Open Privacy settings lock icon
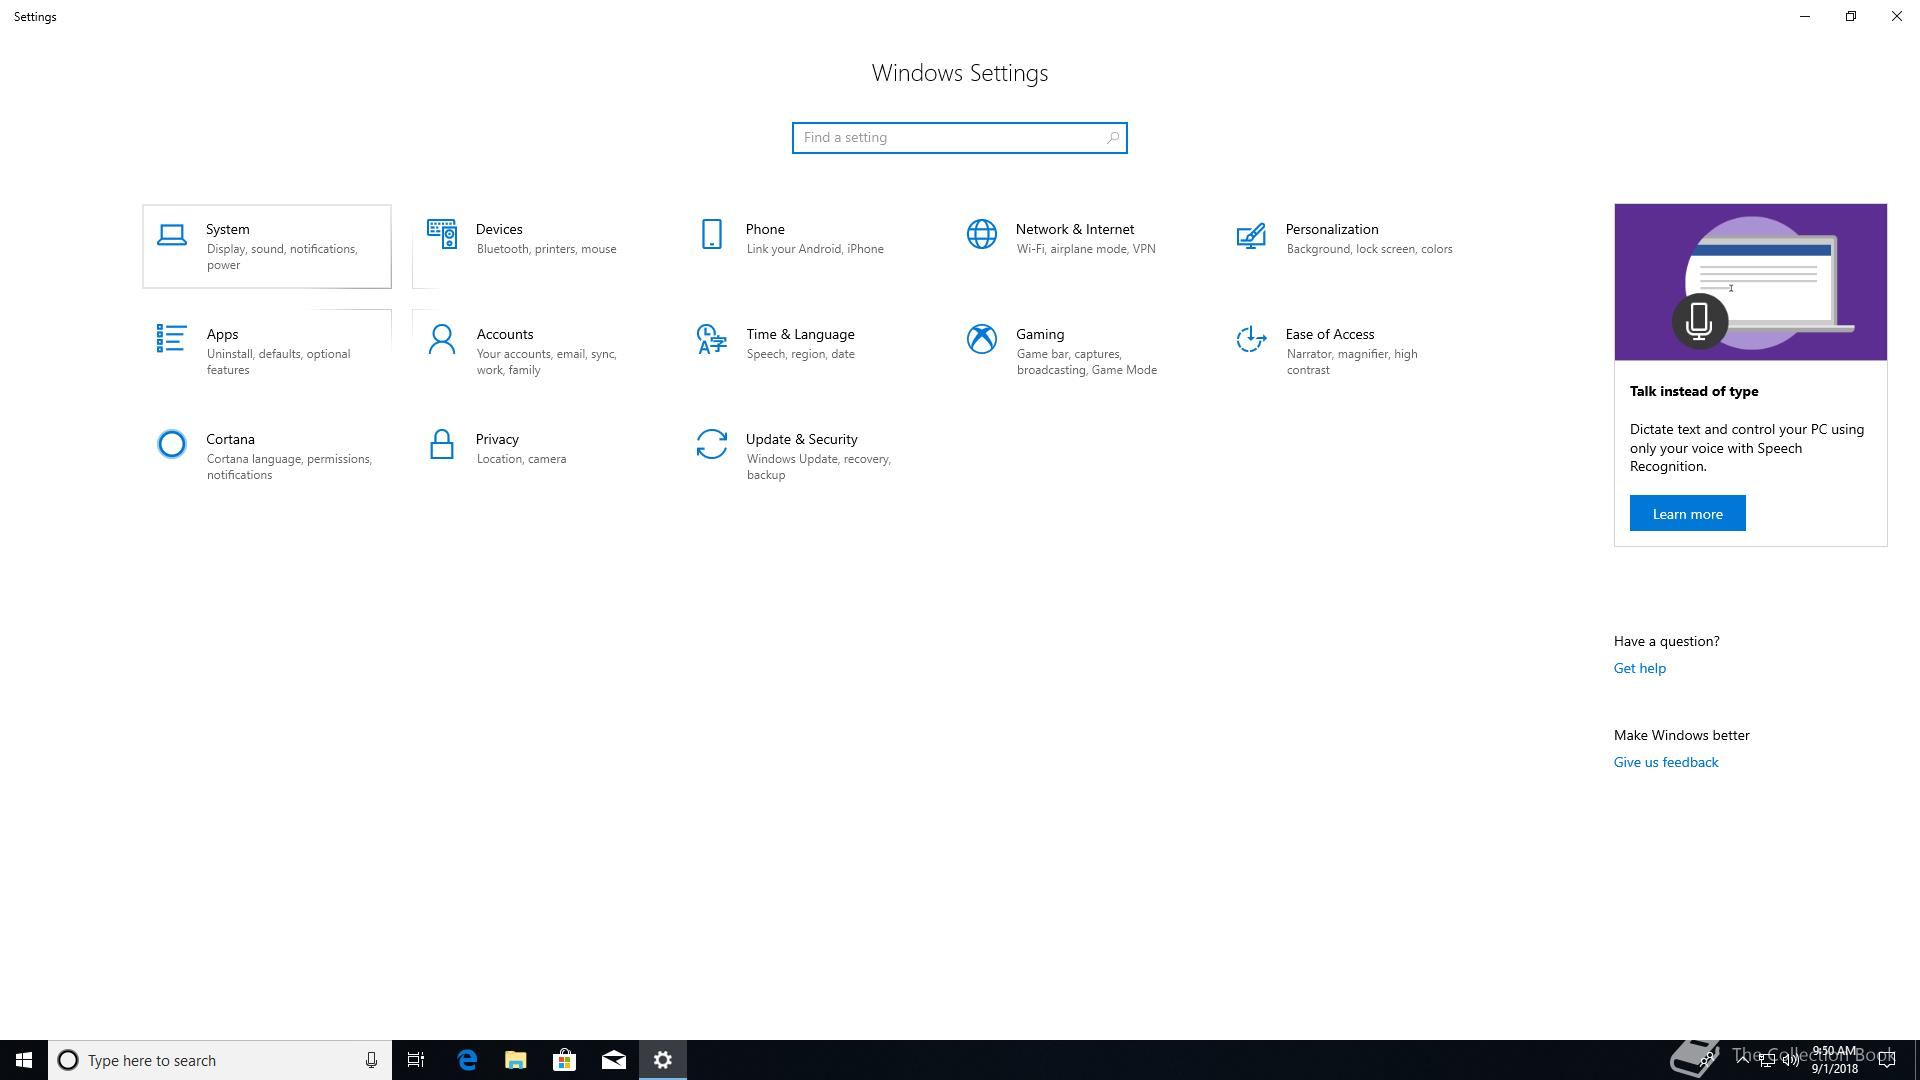The width and height of the screenshot is (1920, 1080). [441, 445]
